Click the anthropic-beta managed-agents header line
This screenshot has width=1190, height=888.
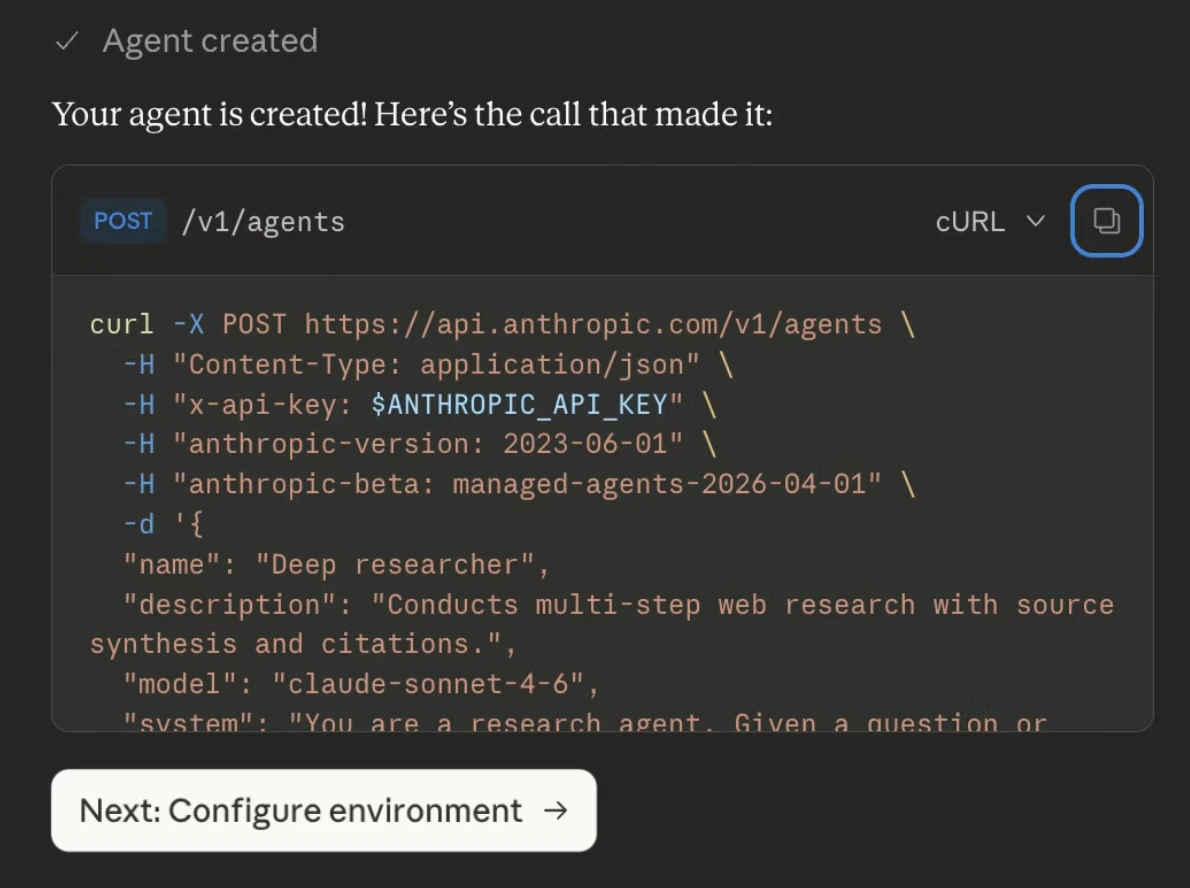pyautogui.click(x=518, y=484)
